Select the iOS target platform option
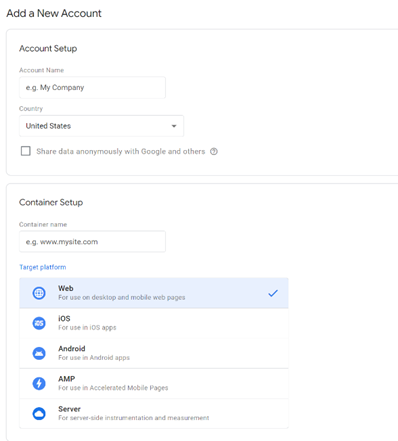The width and height of the screenshot is (398, 441). (x=154, y=323)
